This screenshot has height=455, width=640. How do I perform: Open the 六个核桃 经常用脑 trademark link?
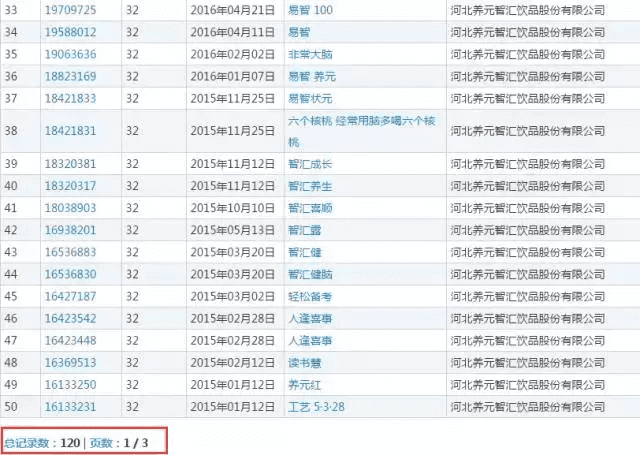pyautogui.click(x=362, y=131)
